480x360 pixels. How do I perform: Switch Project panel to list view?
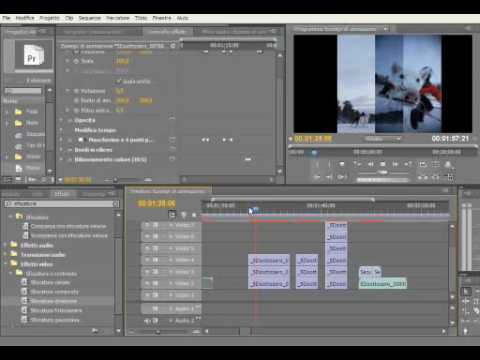pyautogui.click(x=7, y=180)
